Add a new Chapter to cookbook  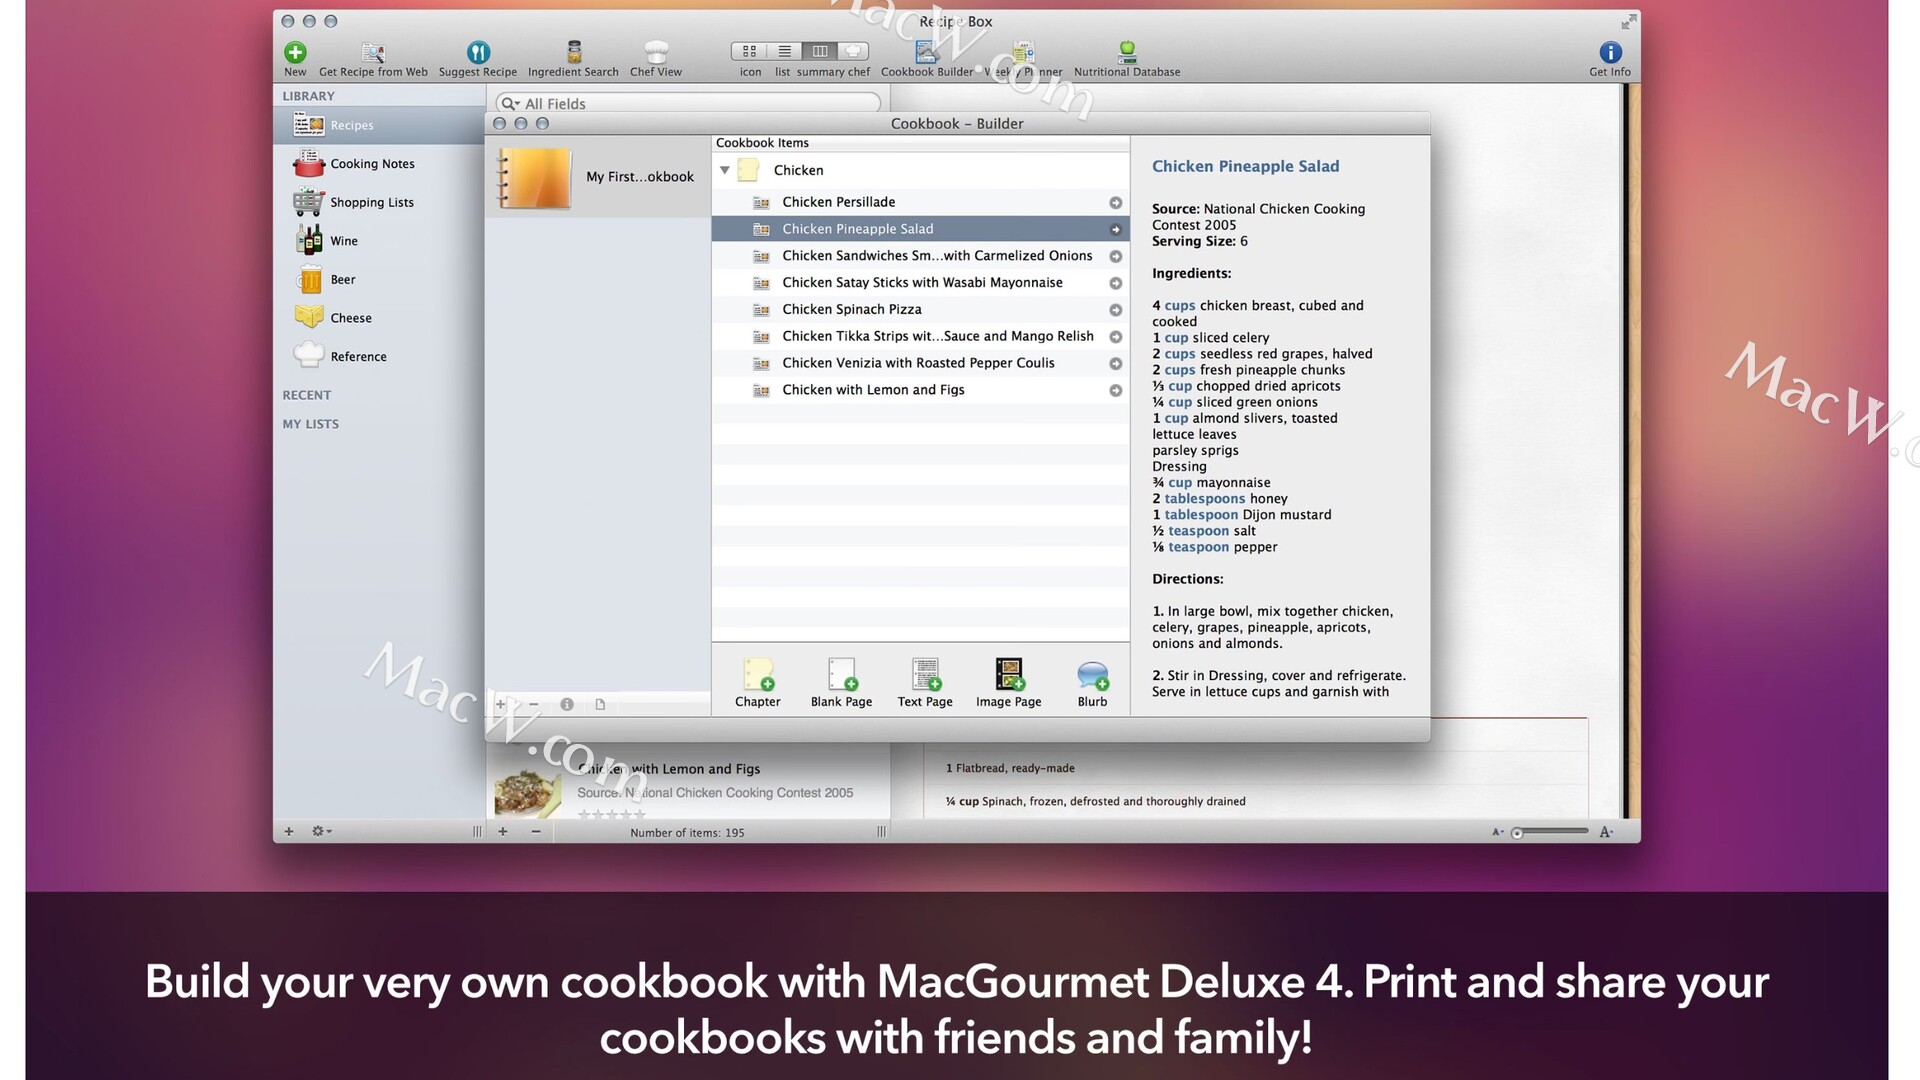pos(758,682)
